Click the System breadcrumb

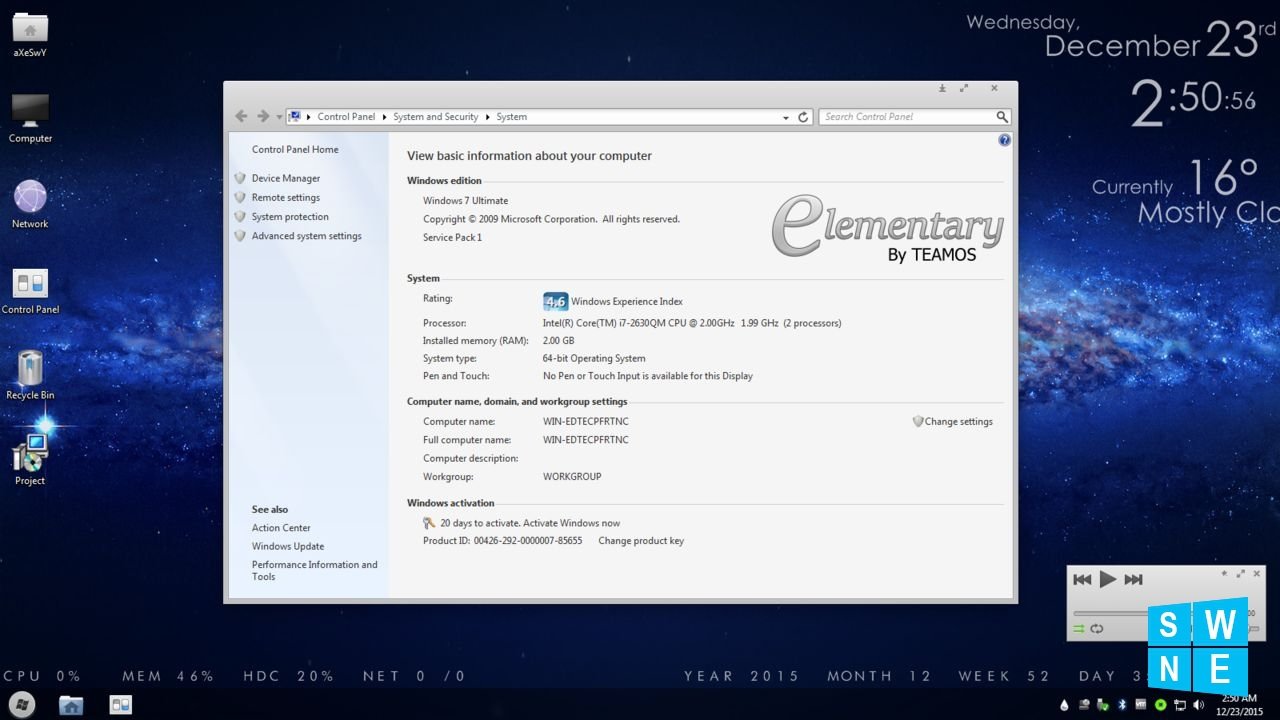(x=512, y=117)
